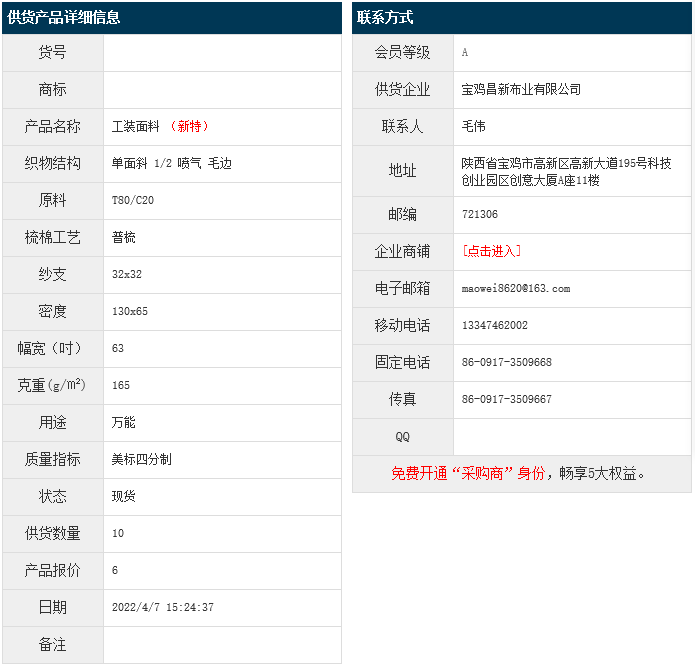Select the raw material value T80/C20
695x667 pixels.
[x=133, y=200]
